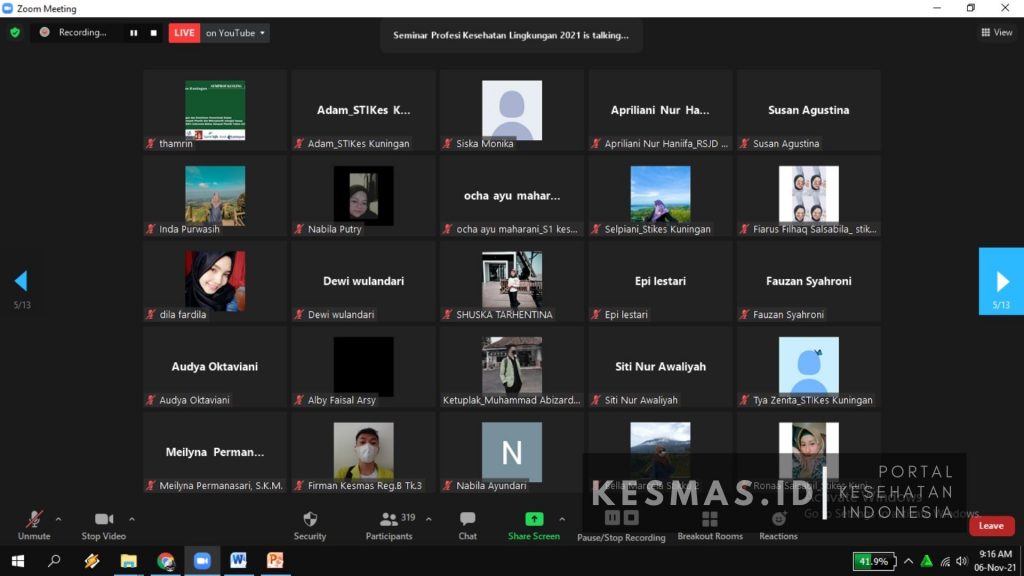Open the View menu
The image size is (1024, 576).
(997, 32)
